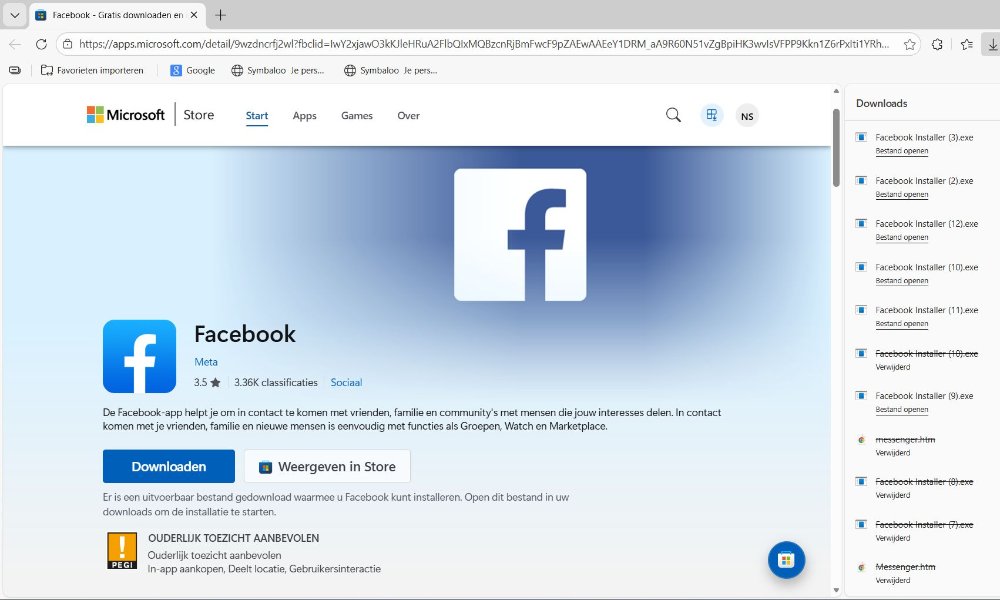The height and width of the screenshot is (600, 1000).
Task: Click the Microsoft logo in header
Action: tap(125, 115)
